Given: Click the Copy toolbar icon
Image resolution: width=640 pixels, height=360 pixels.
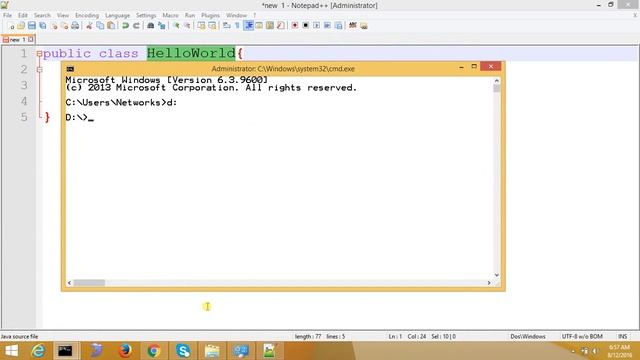Looking at the screenshot, I should tap(100, 26).
